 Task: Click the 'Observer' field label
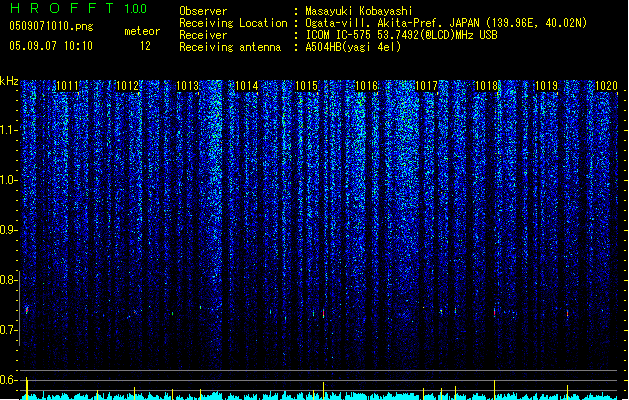(x=203, y=11)
